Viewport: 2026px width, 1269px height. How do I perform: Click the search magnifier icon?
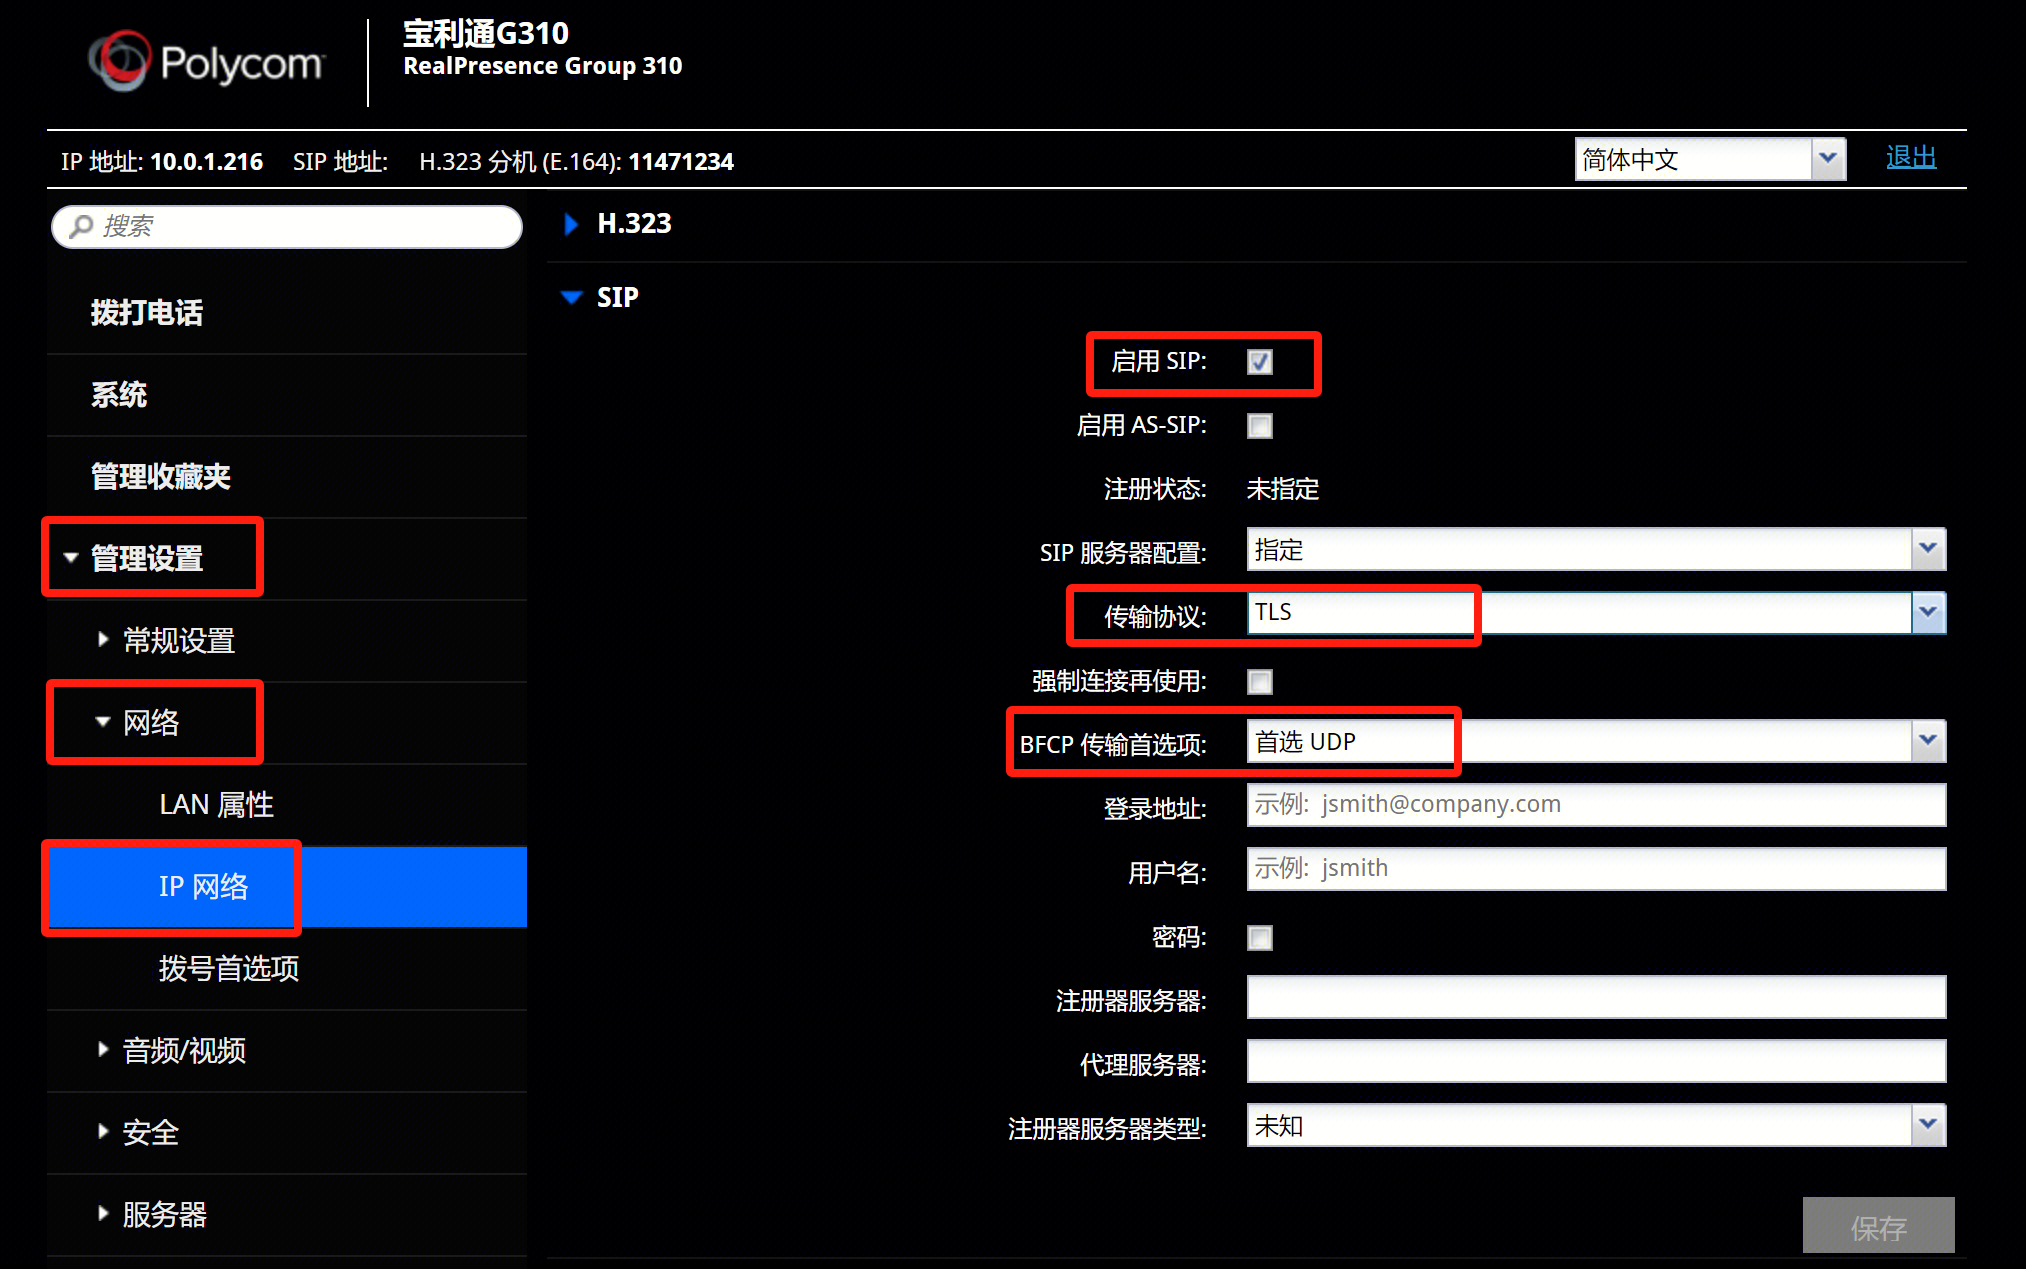tap(81, 227)
